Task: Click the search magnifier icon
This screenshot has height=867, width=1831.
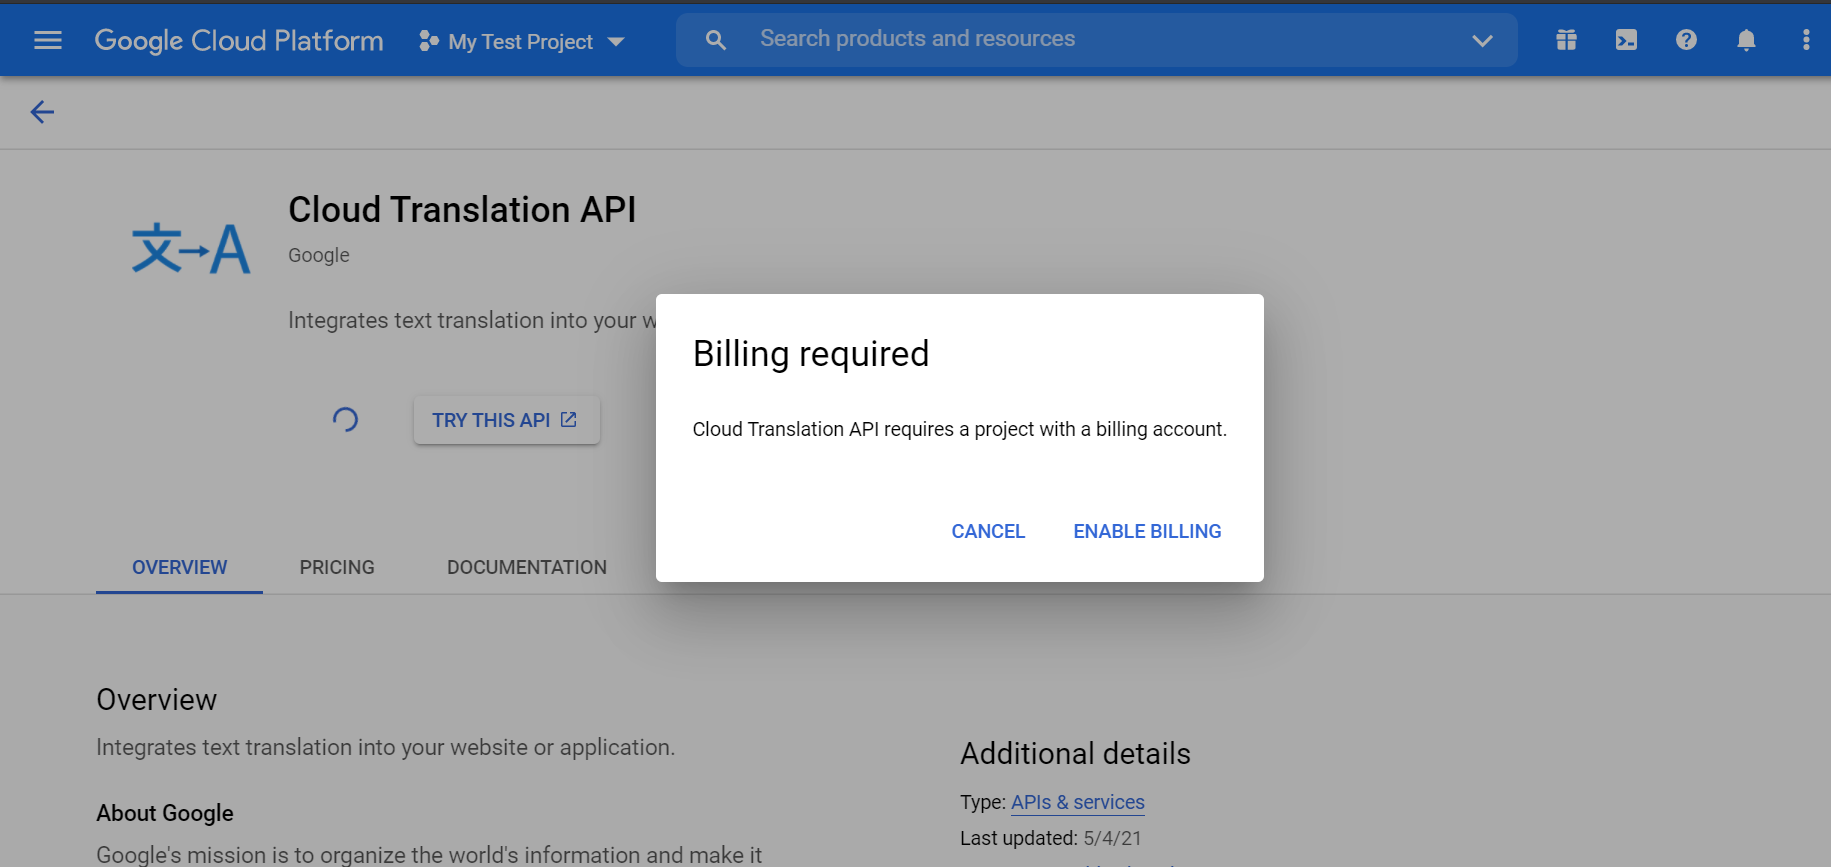Action: [716, 40]
